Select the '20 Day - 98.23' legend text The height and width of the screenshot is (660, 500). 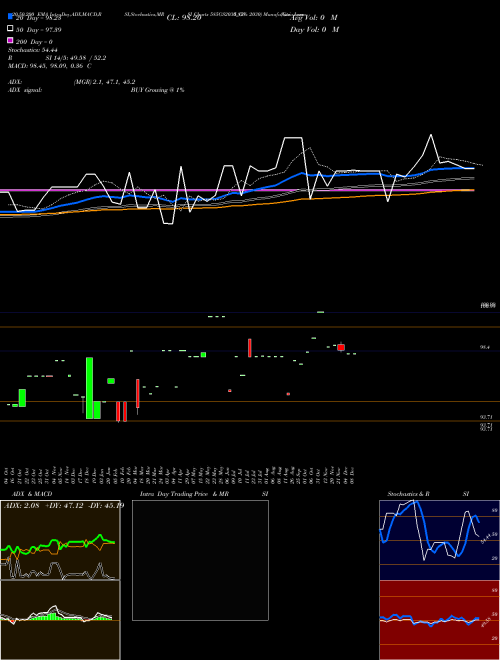coord(39,18)
